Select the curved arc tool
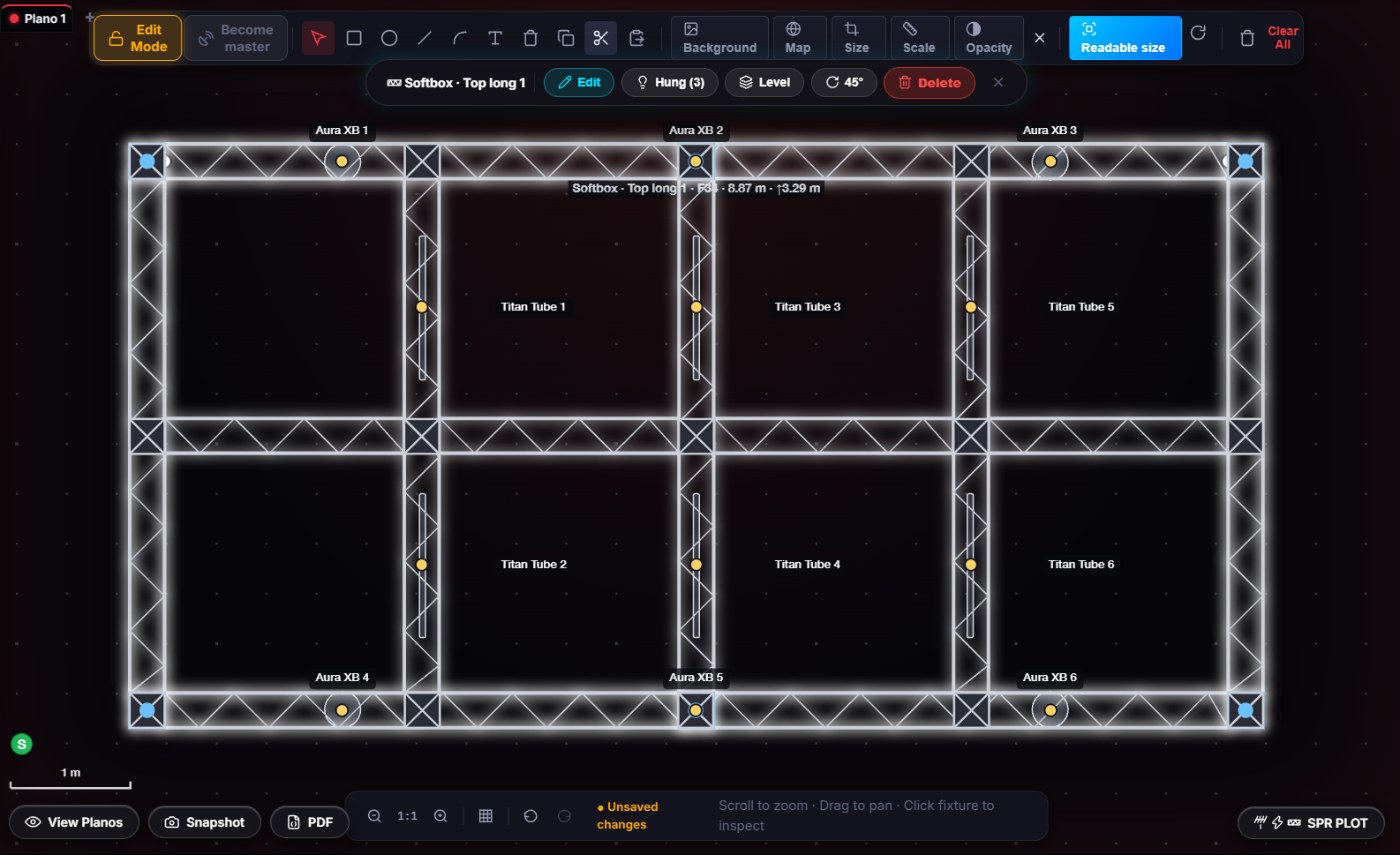 coord(460,38)
